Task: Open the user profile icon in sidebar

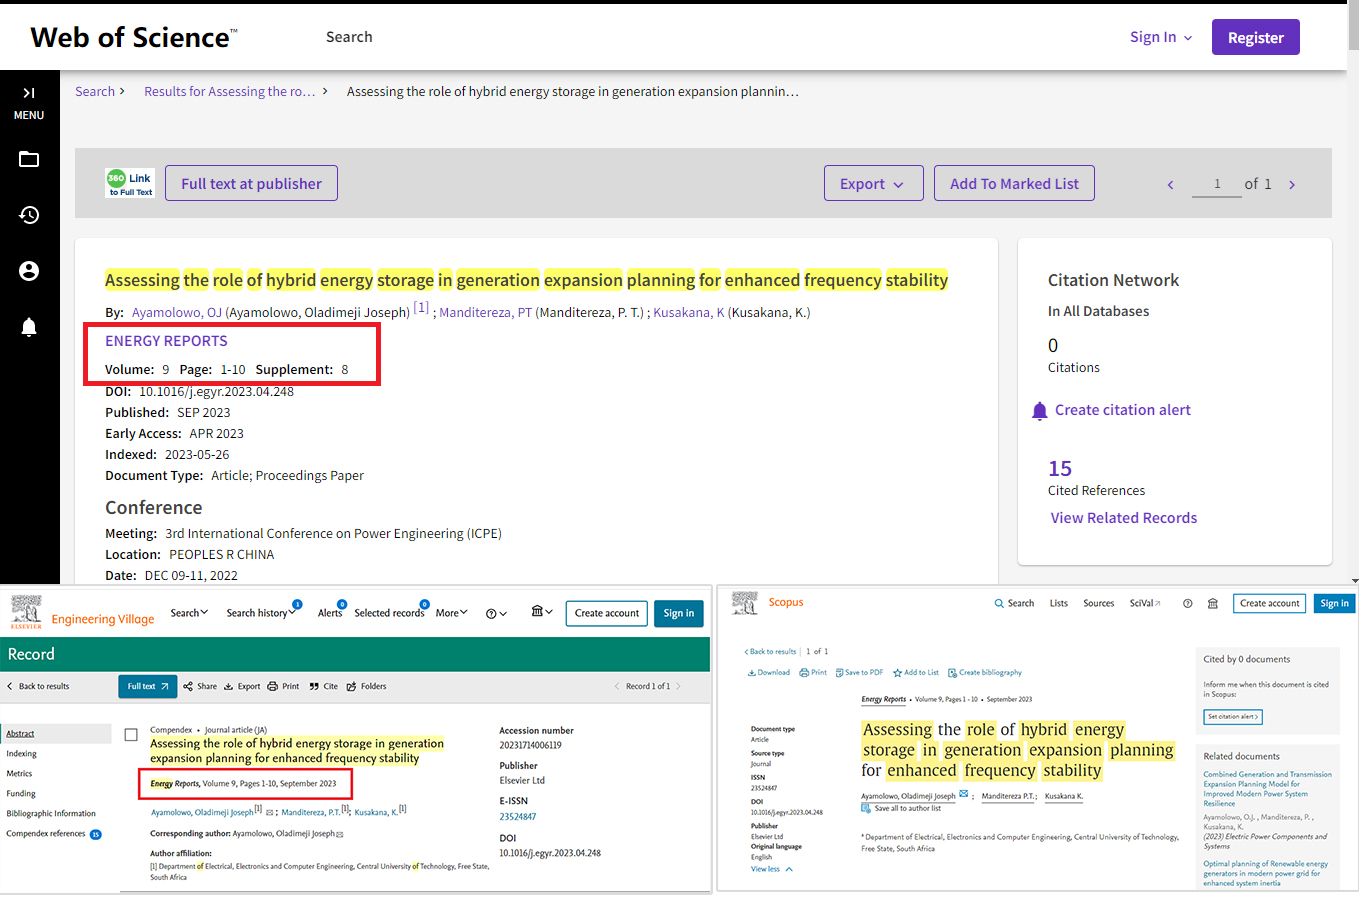Action: [29, 271]
